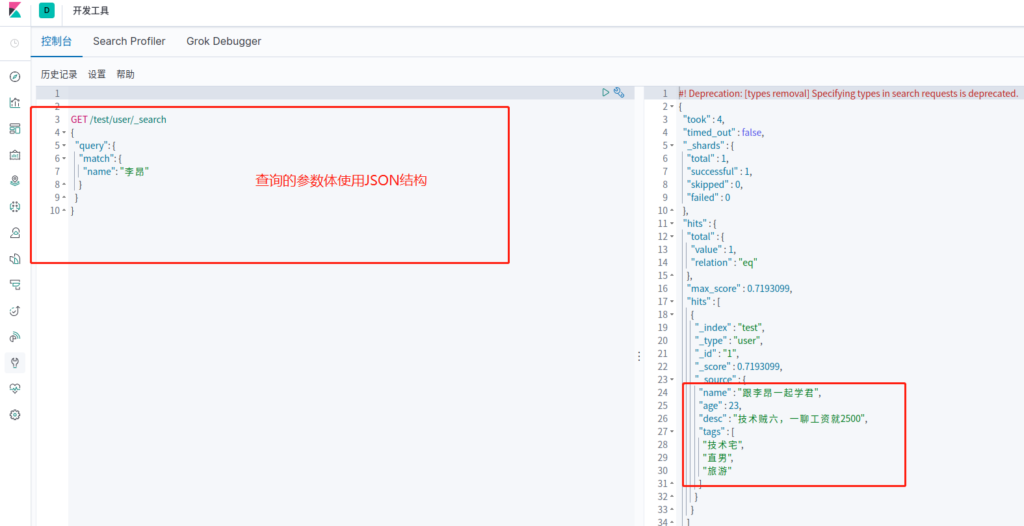Switch to the Search Profiler tab
1024x526 pixels.
point(129,41)
